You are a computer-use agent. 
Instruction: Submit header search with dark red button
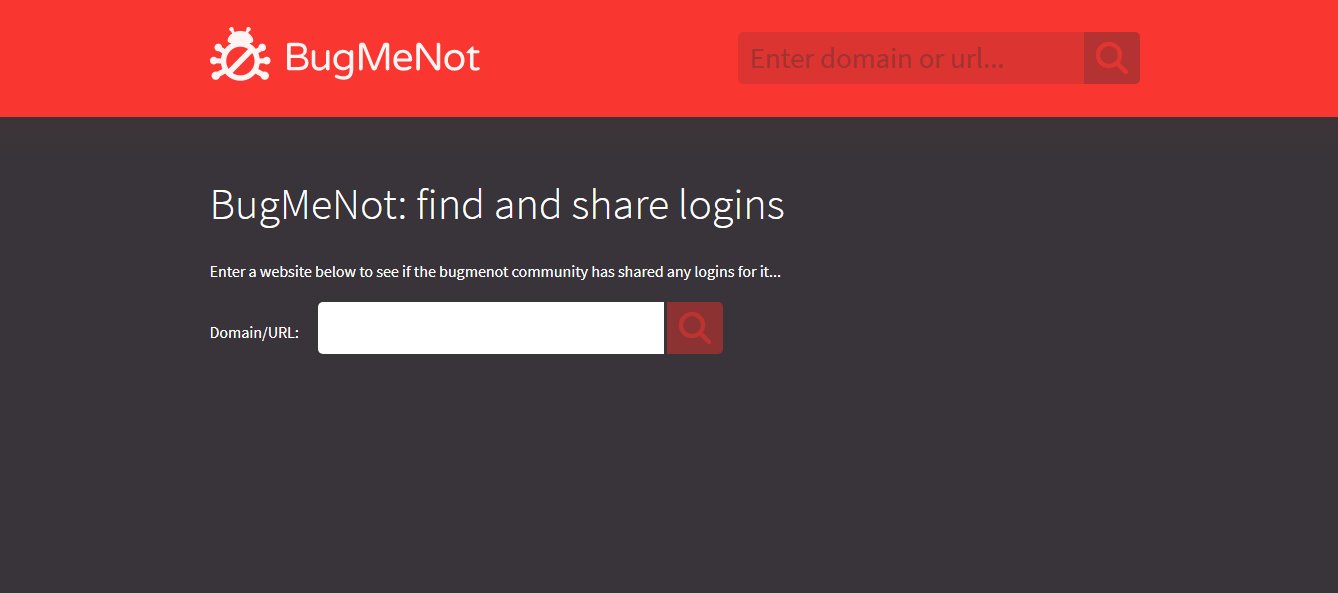[1112, 58]
